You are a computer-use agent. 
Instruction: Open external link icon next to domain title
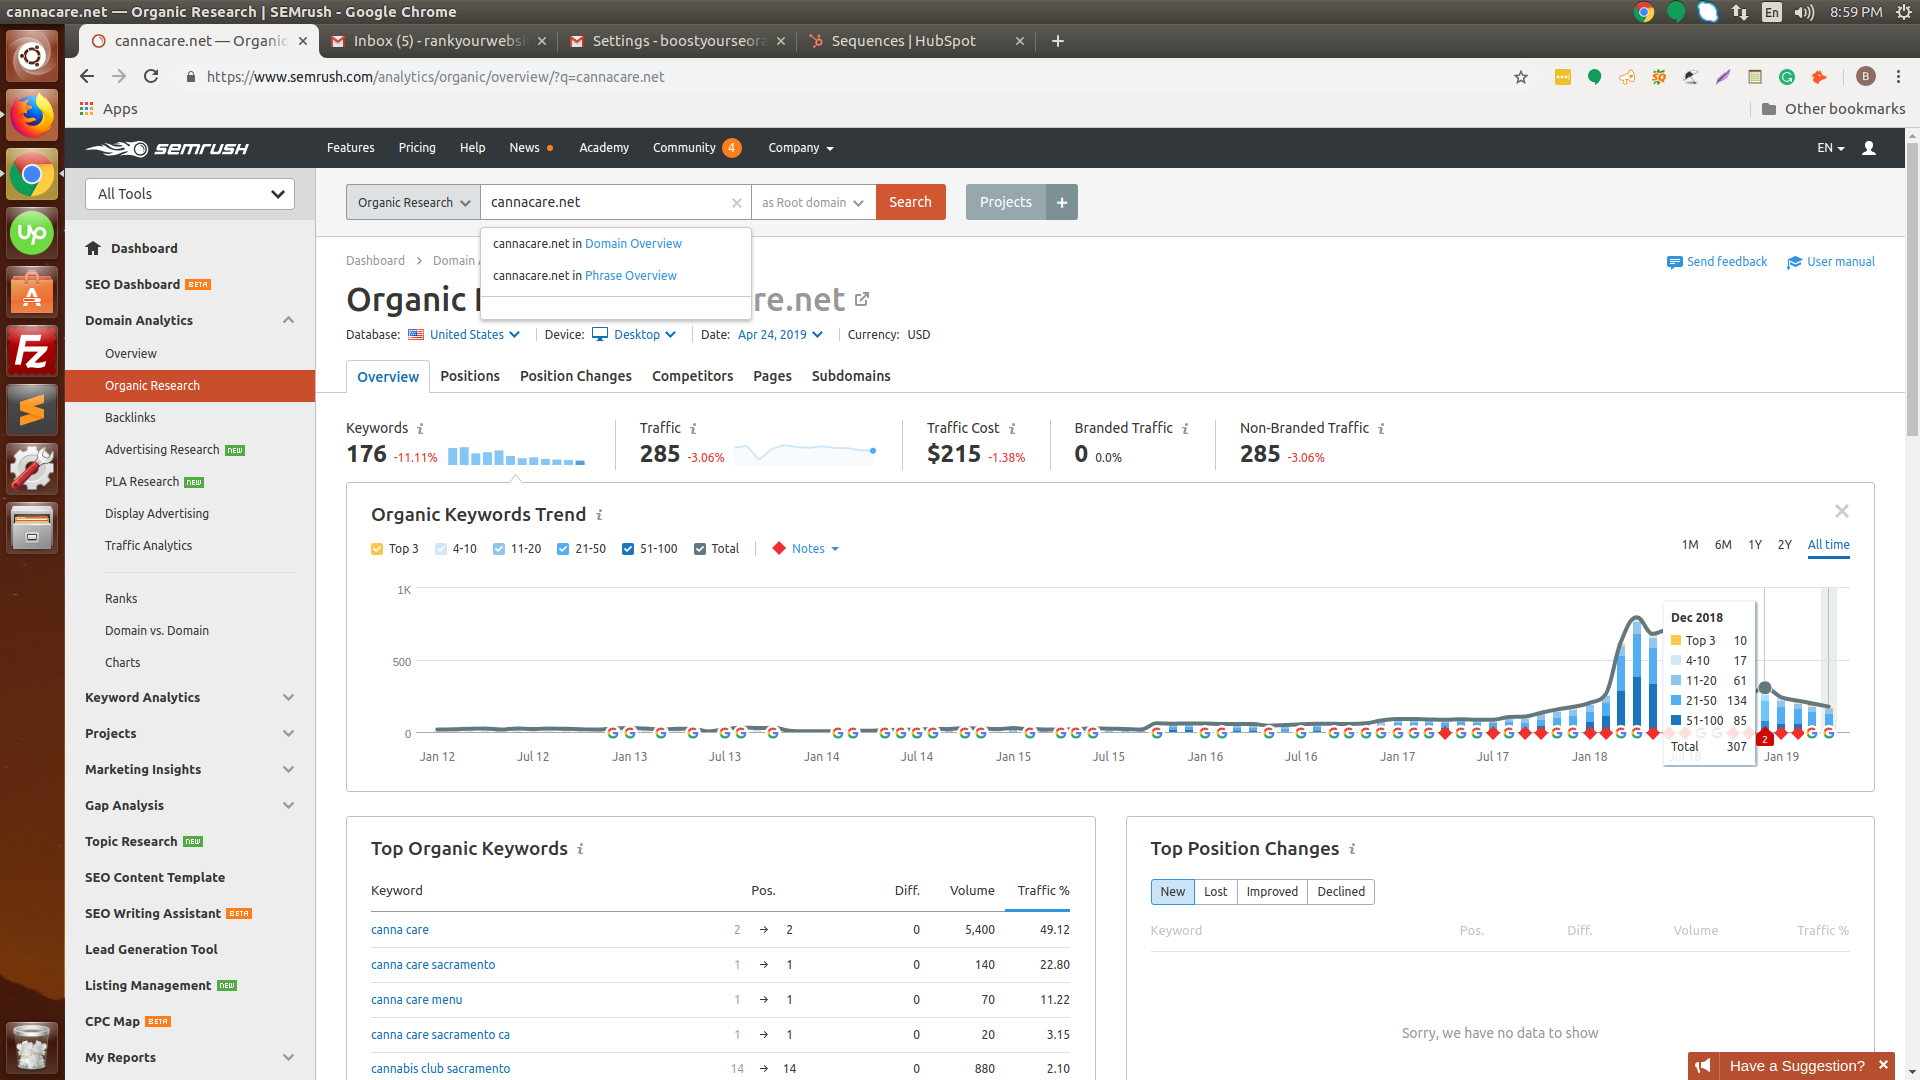(x=862, y=299)
